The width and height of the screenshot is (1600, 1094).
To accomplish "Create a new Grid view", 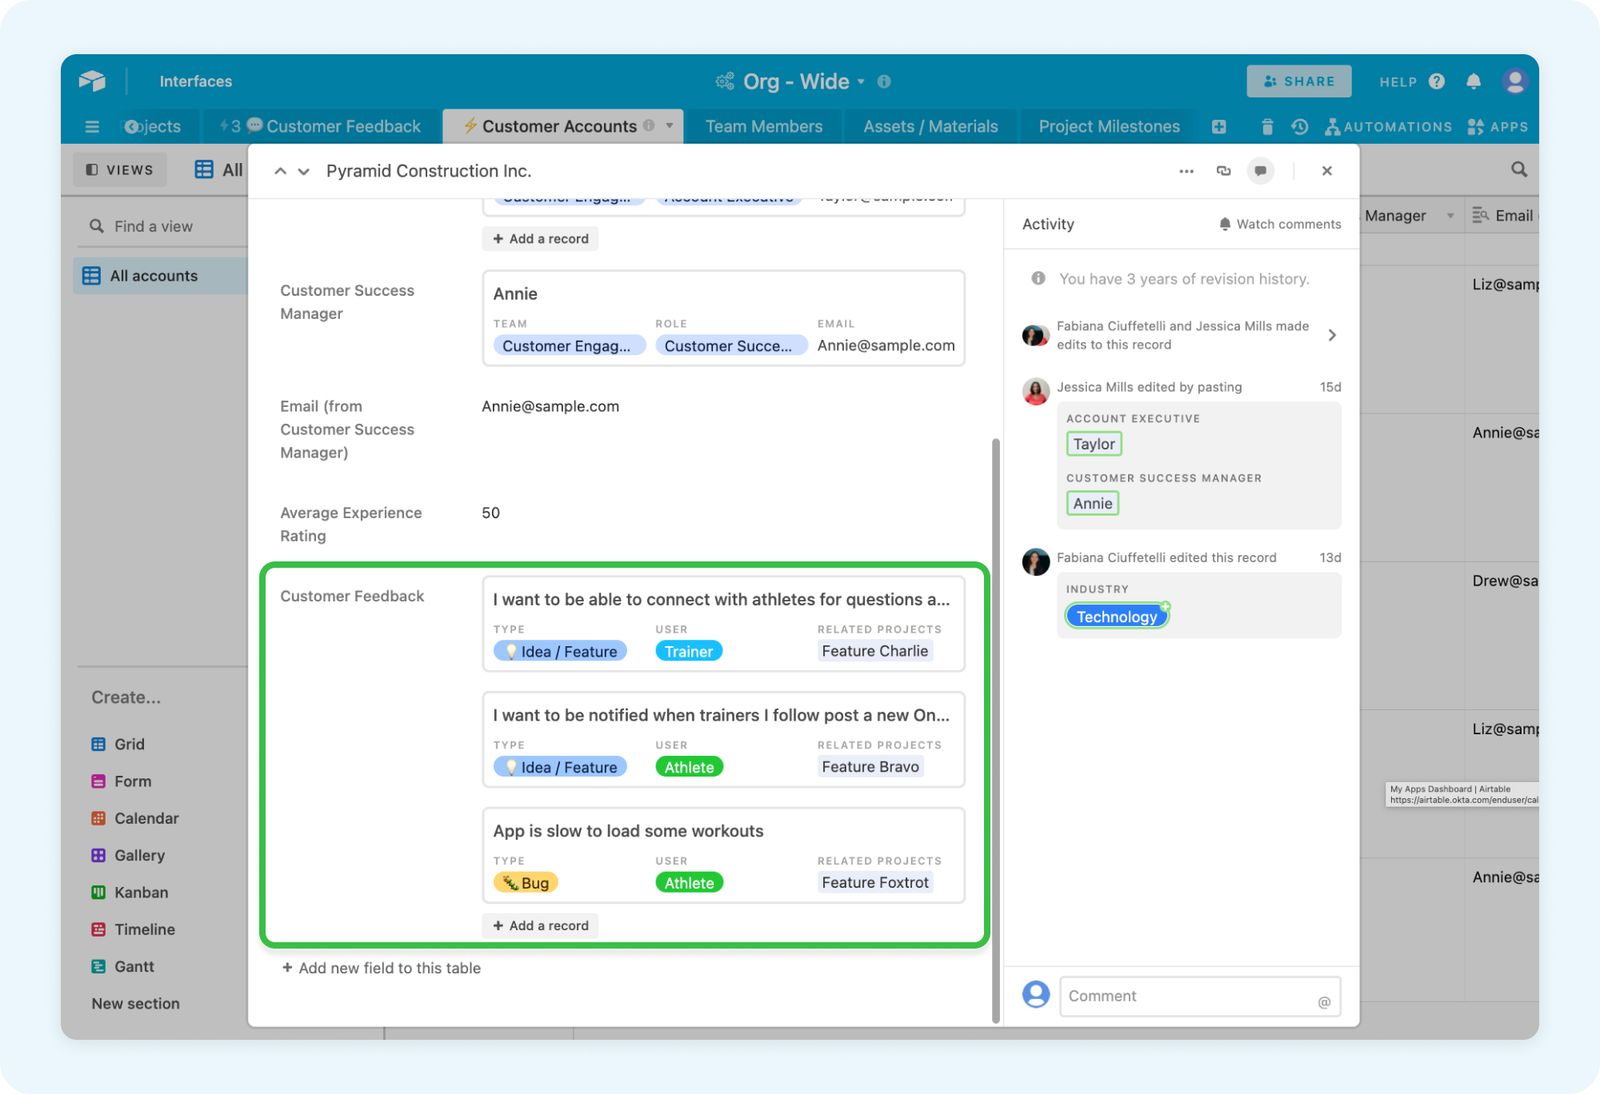I will [118, 744].
